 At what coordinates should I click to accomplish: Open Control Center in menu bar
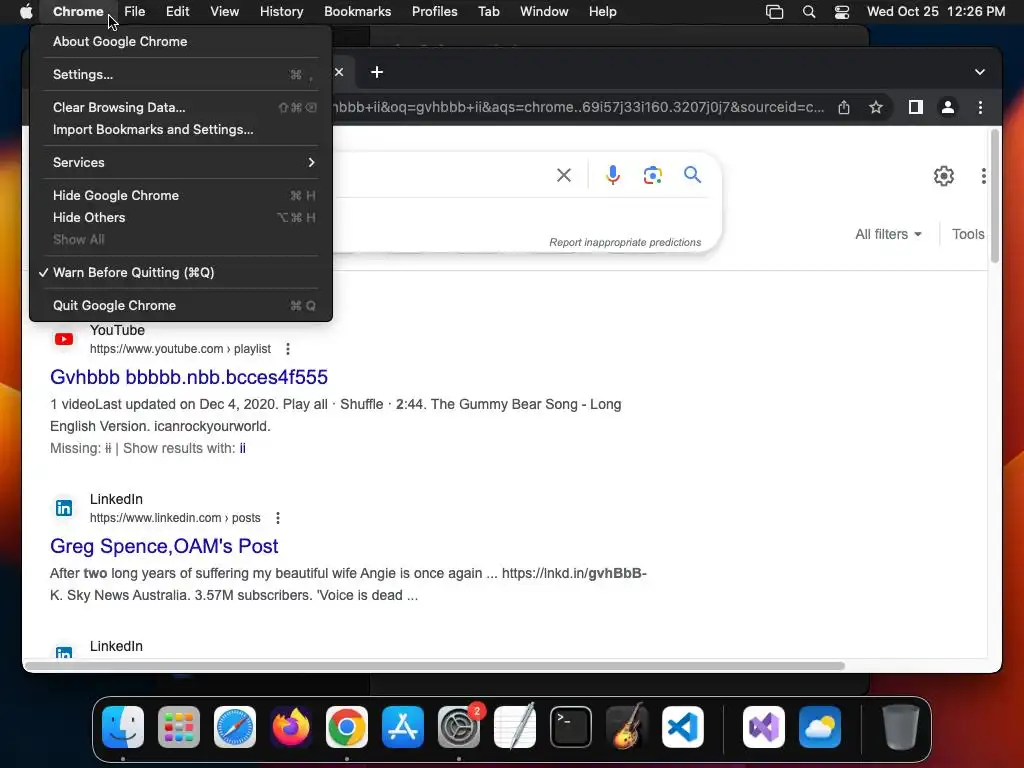tap(842, 12)
